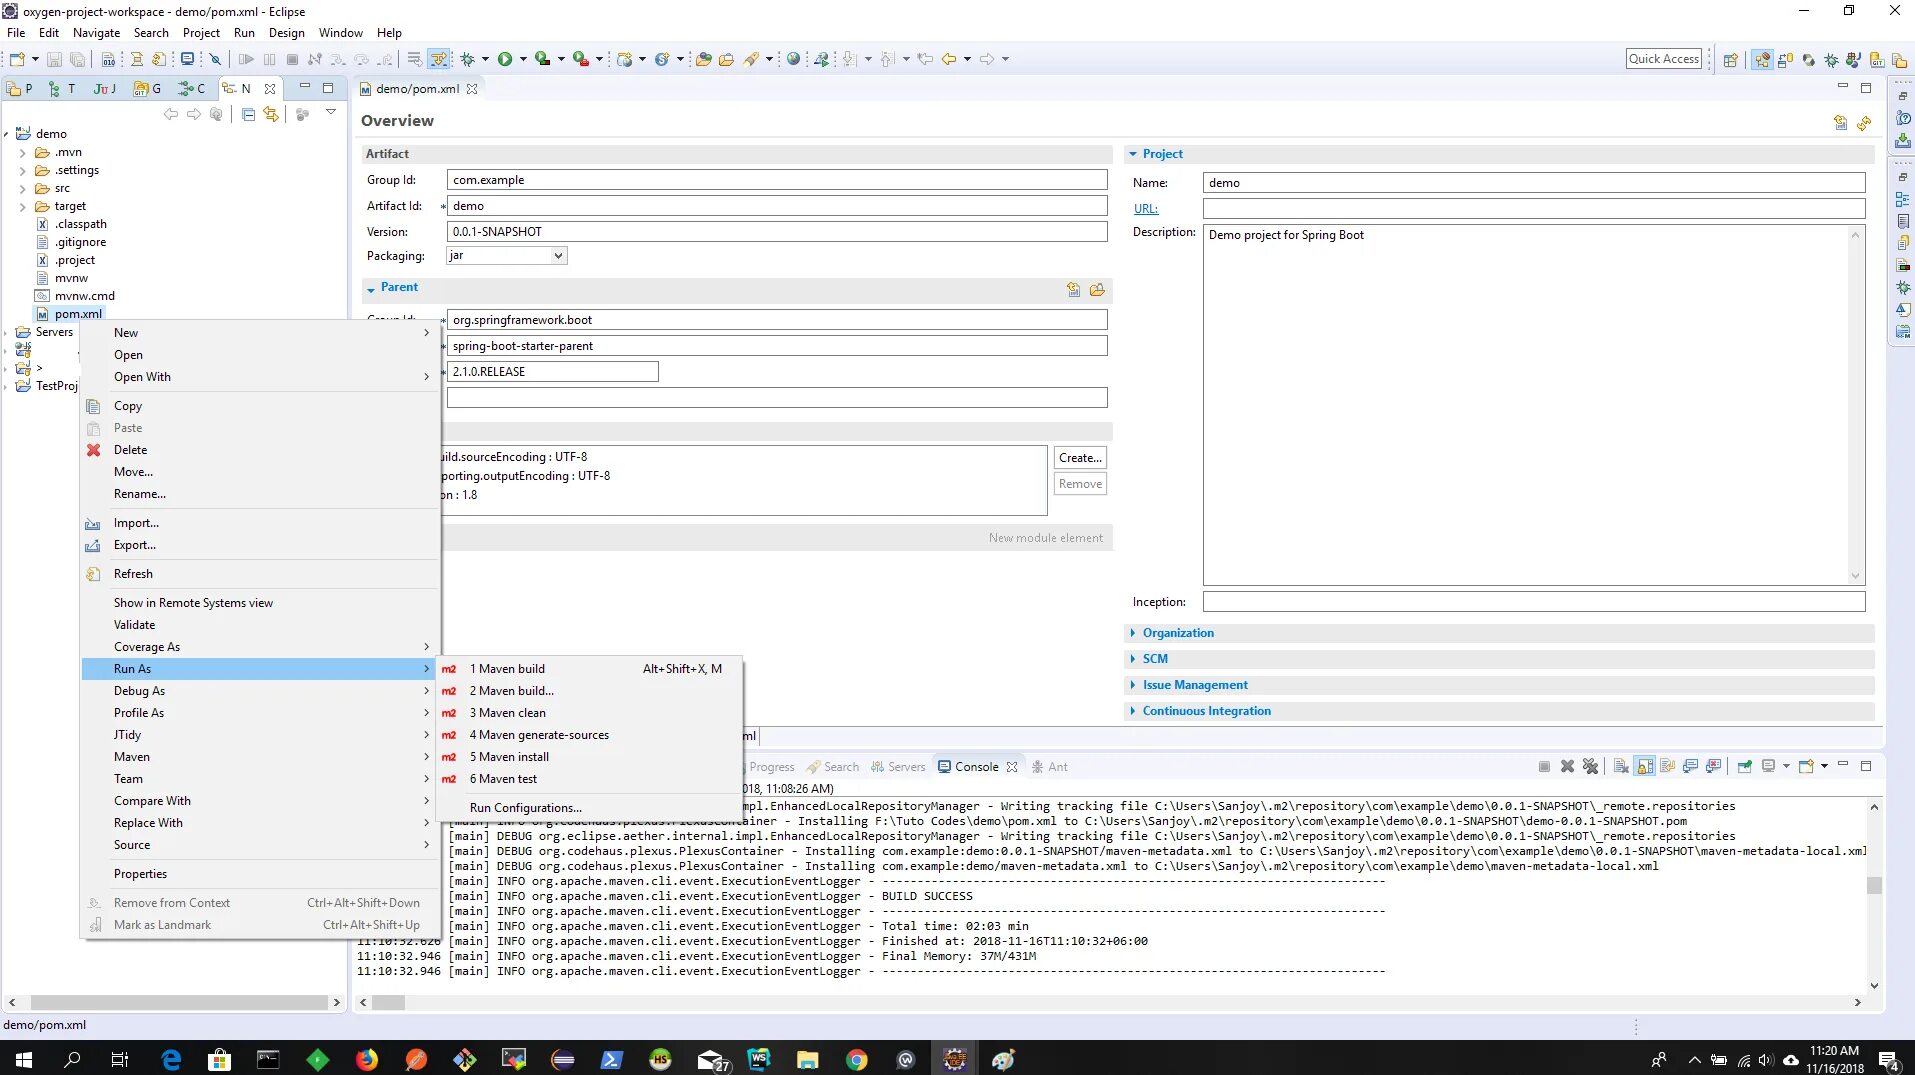1915x1075 pixels.
Task: Click the New wizard icon in toolbar
Action: [x=17, y=59]
